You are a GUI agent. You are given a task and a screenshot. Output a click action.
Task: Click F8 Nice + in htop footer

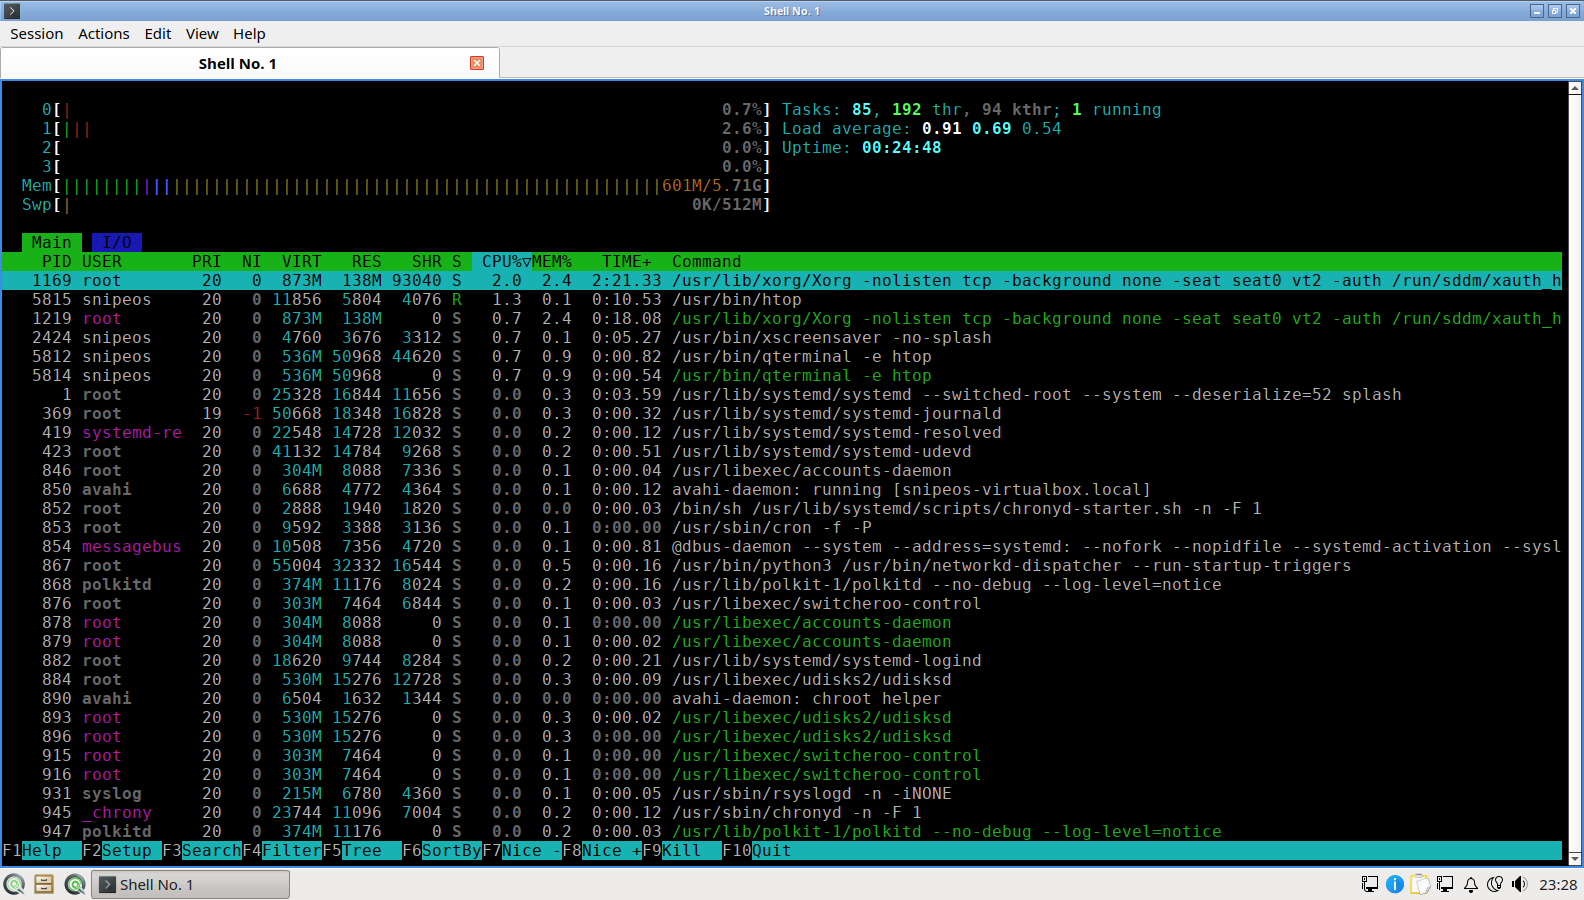(602, 851)
